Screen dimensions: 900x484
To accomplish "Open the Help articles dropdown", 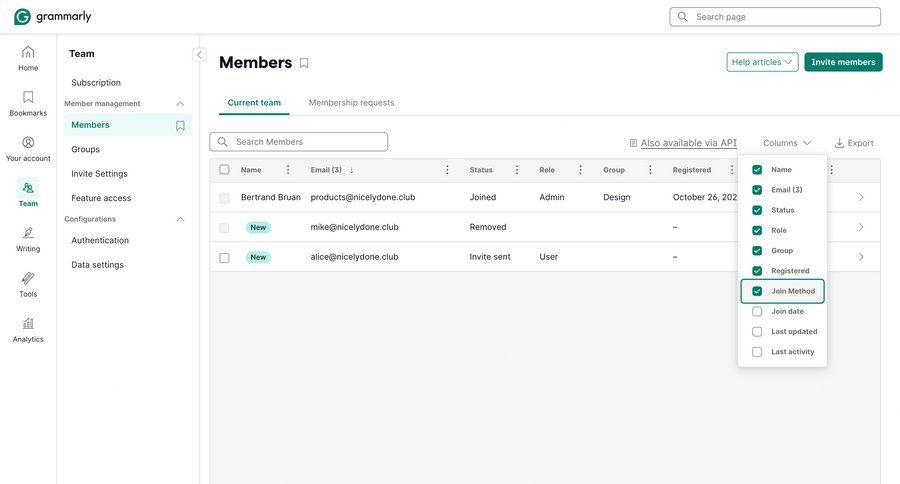I will coord(762,62).
